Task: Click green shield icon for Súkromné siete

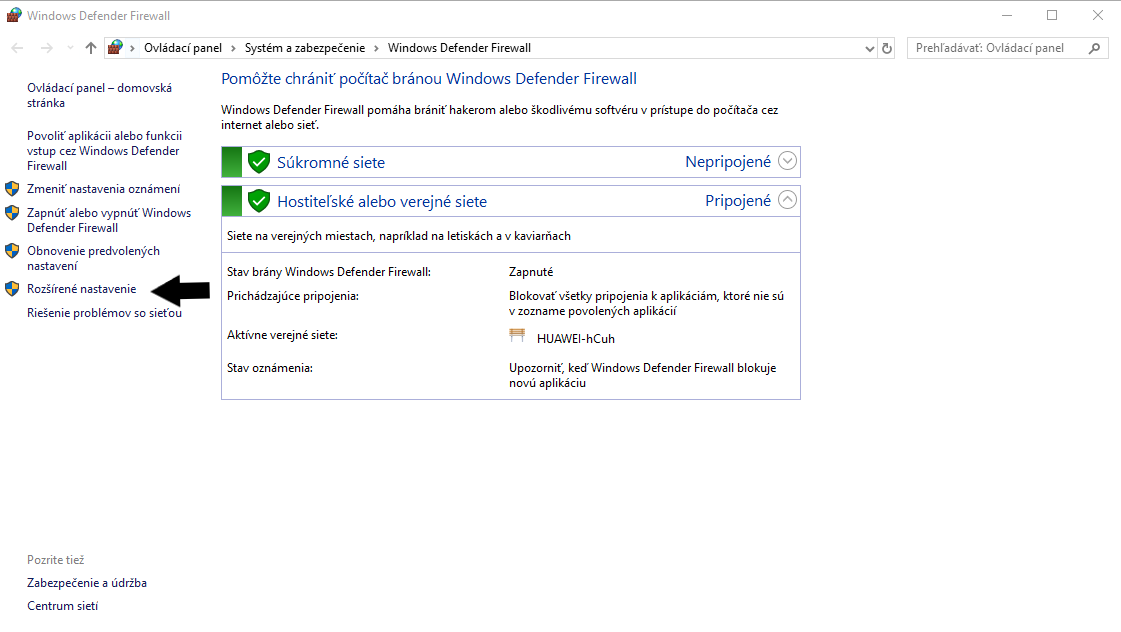Action: [259, 162]
